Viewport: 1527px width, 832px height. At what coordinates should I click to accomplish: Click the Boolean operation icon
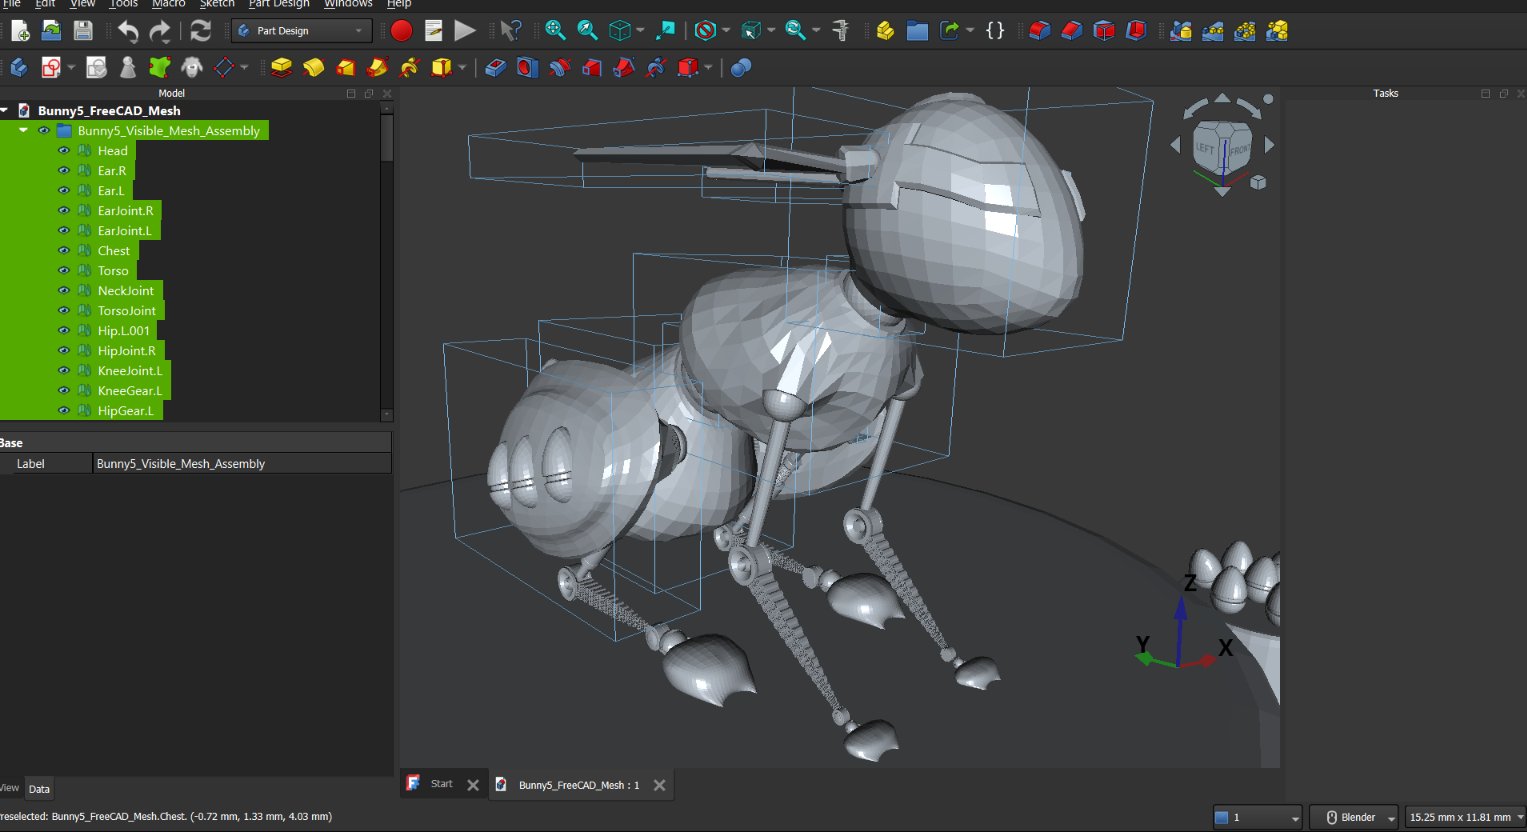[x=740, y=67]
